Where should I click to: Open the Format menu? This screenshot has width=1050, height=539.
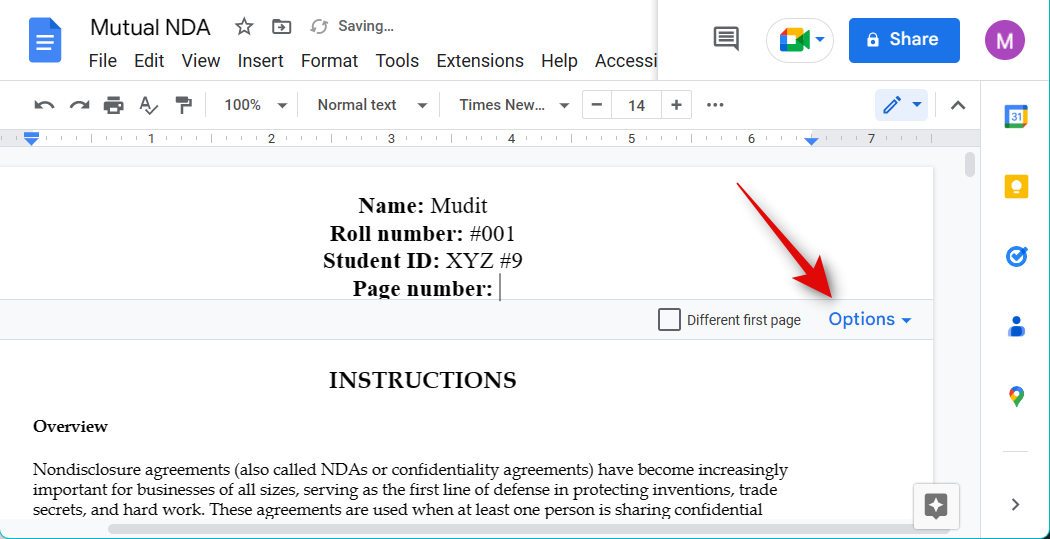click(329, 61)
